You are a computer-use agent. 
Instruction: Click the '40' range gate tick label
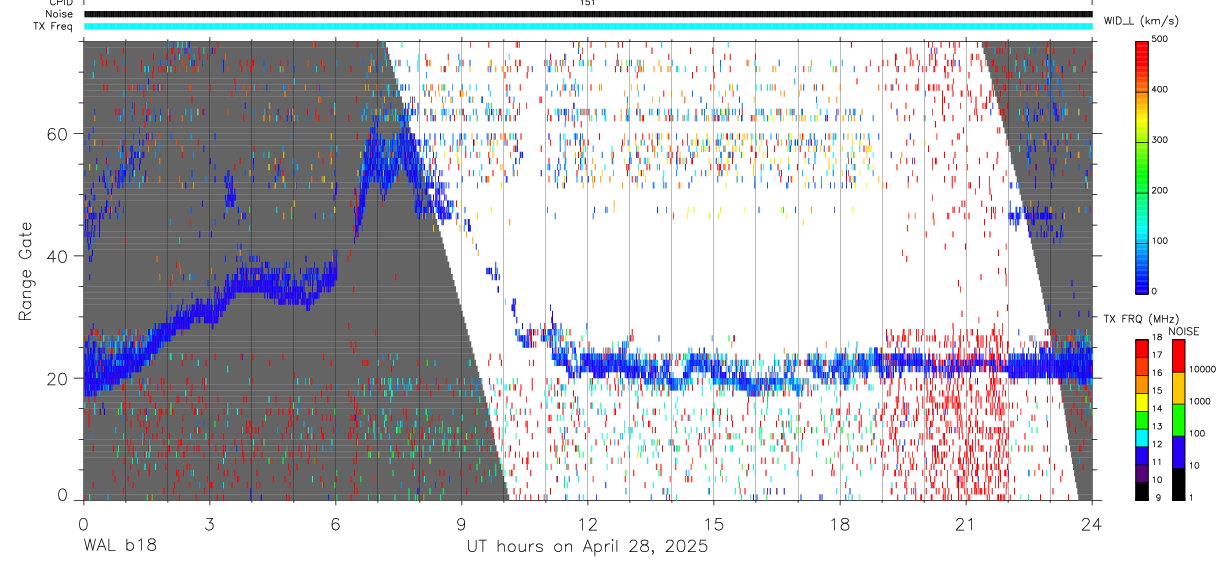[58, 256]
